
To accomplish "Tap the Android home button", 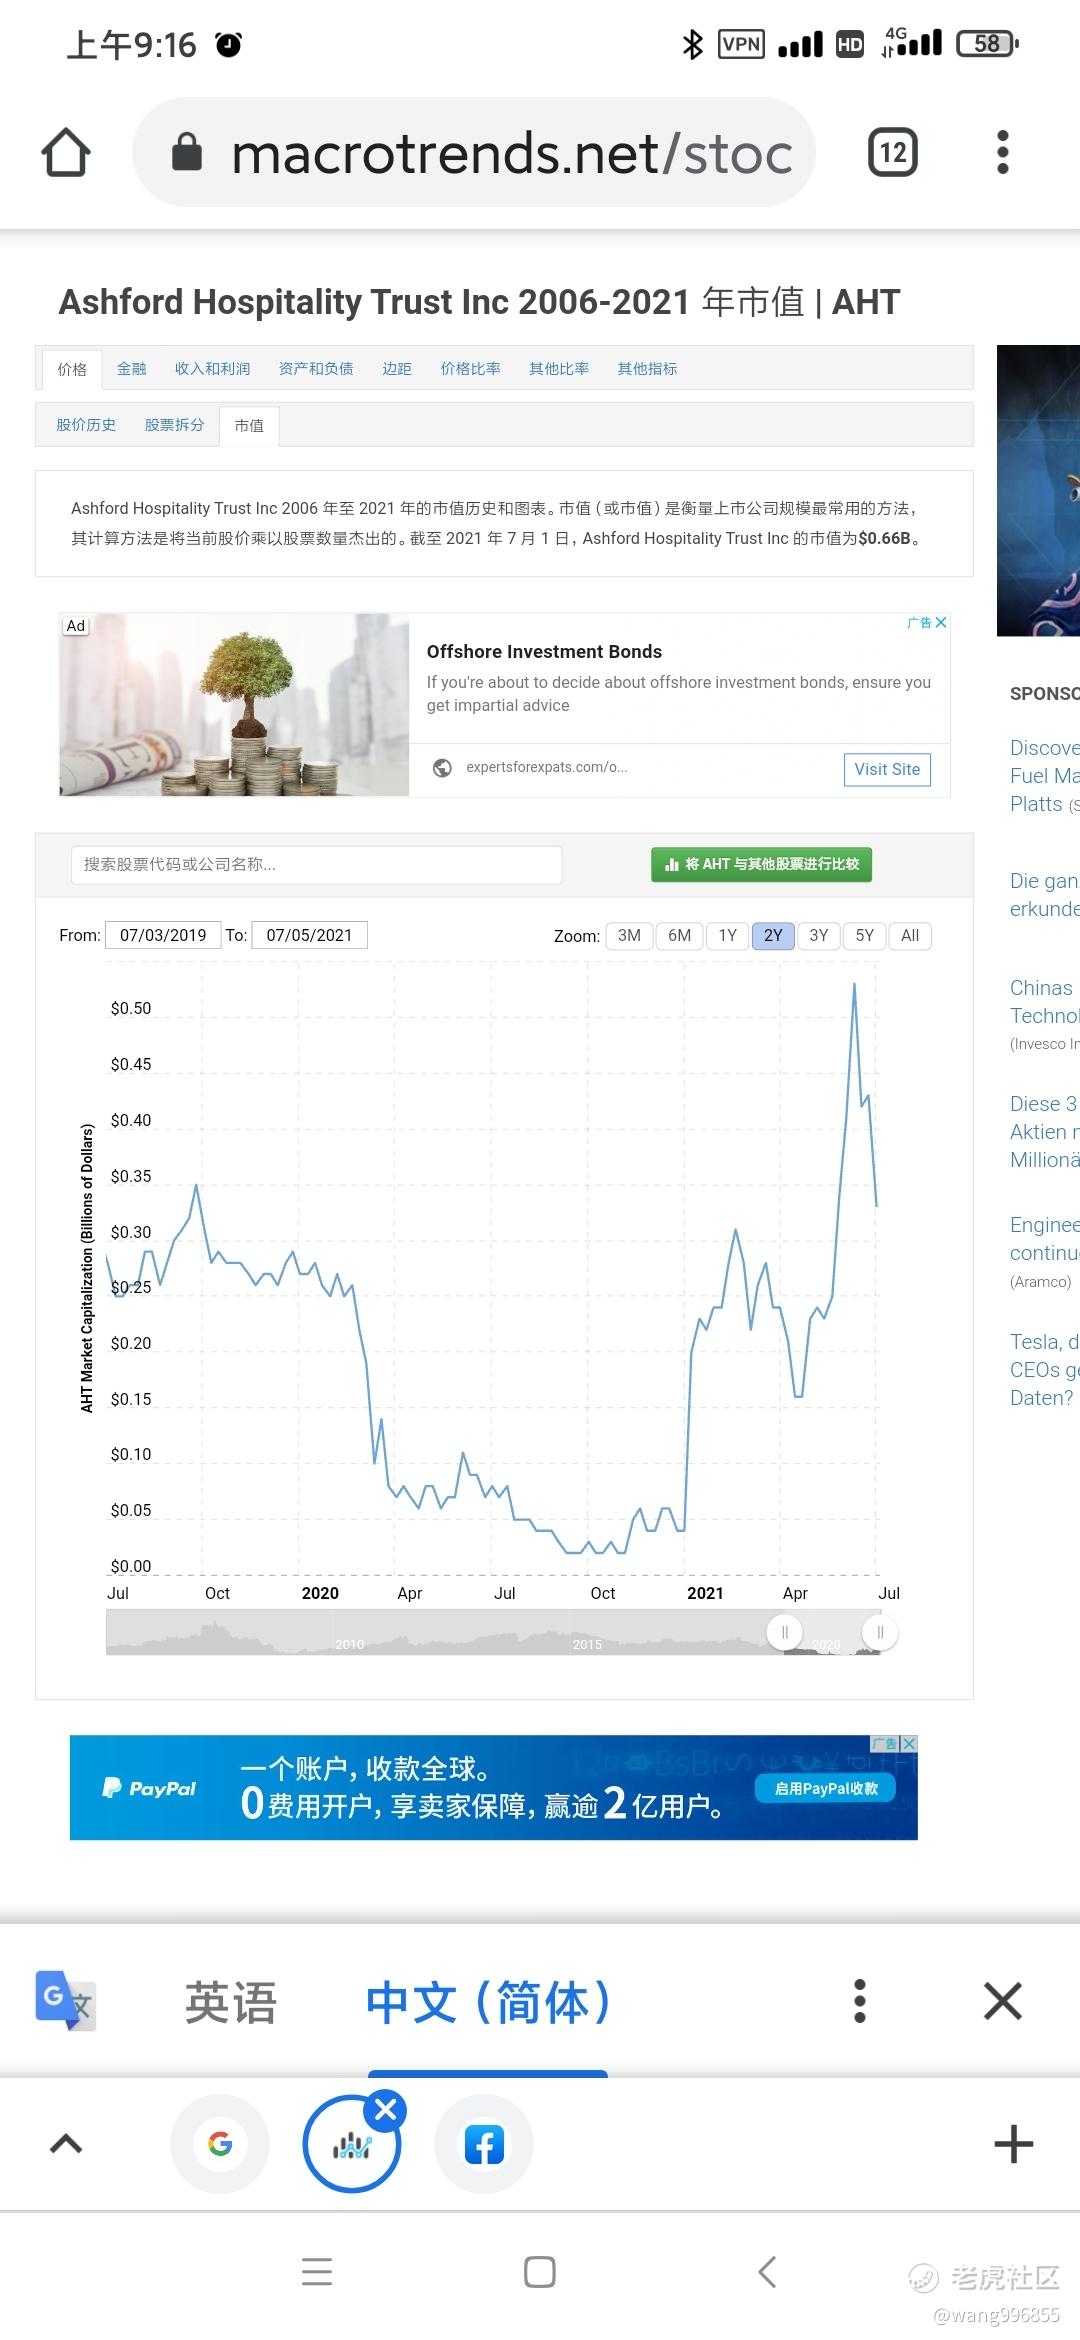I will click(540, 2272).
